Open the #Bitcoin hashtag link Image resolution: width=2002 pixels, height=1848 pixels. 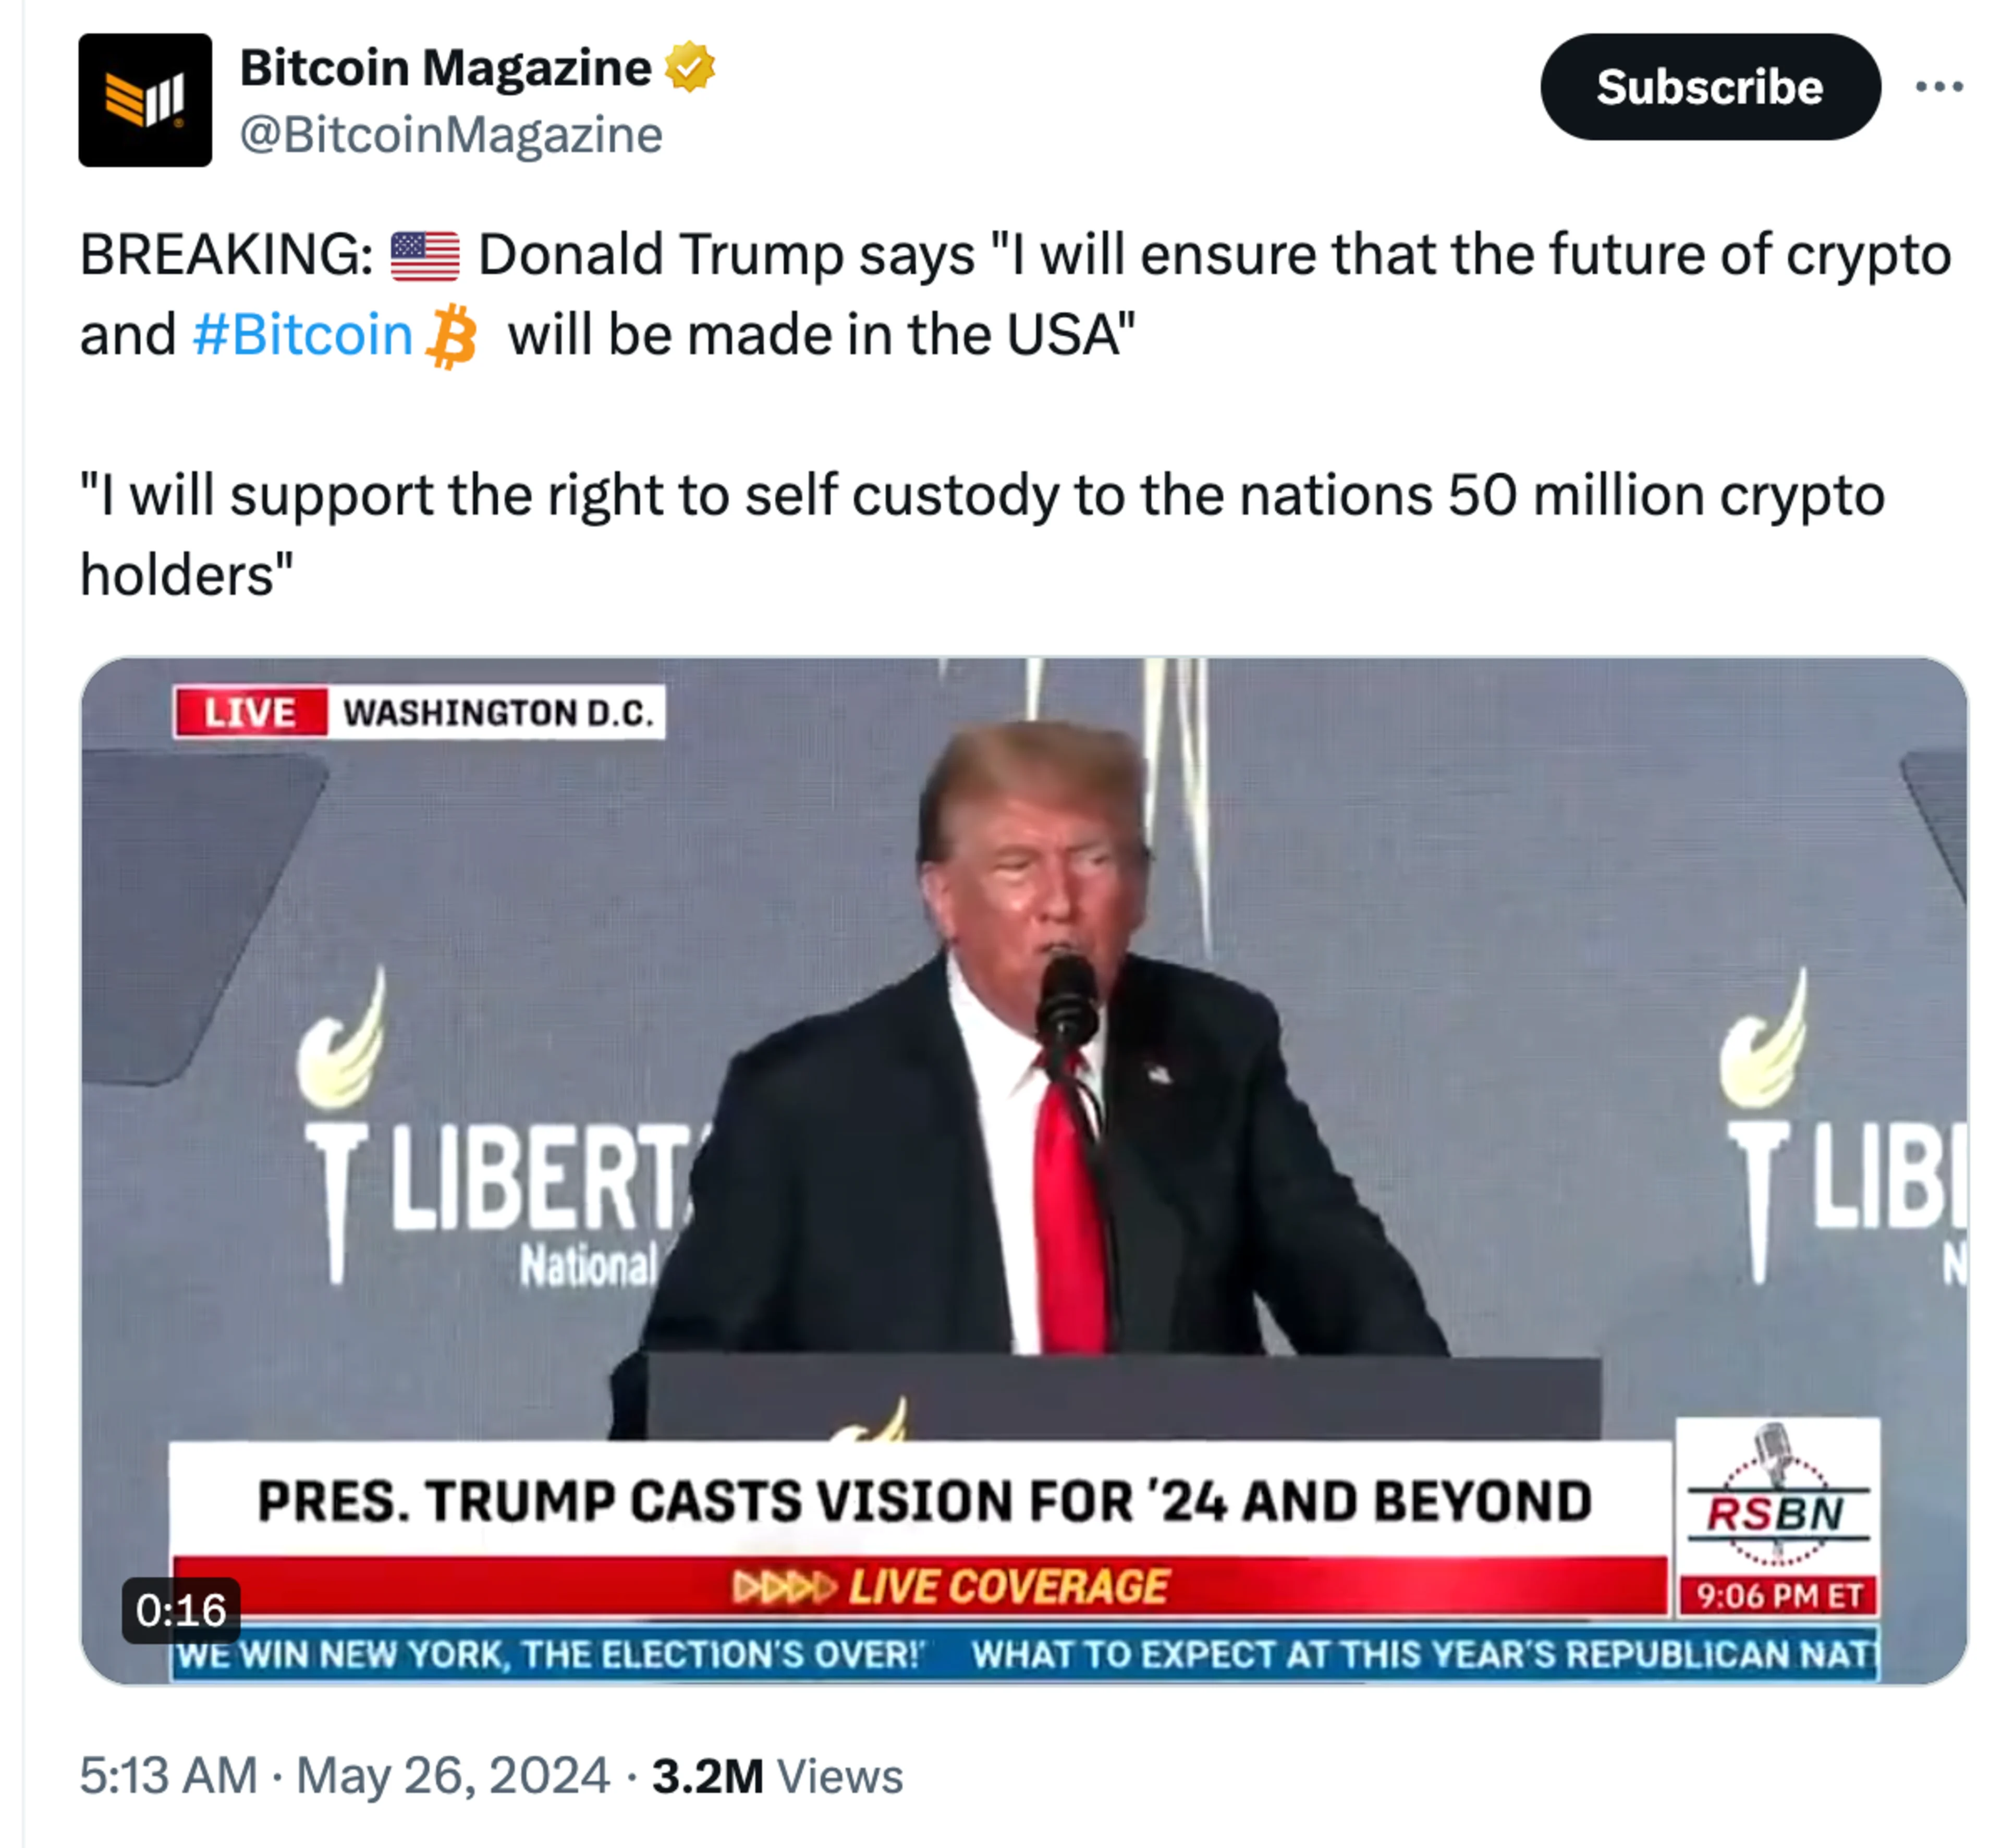pyautogui.click(x=302, y=334)
